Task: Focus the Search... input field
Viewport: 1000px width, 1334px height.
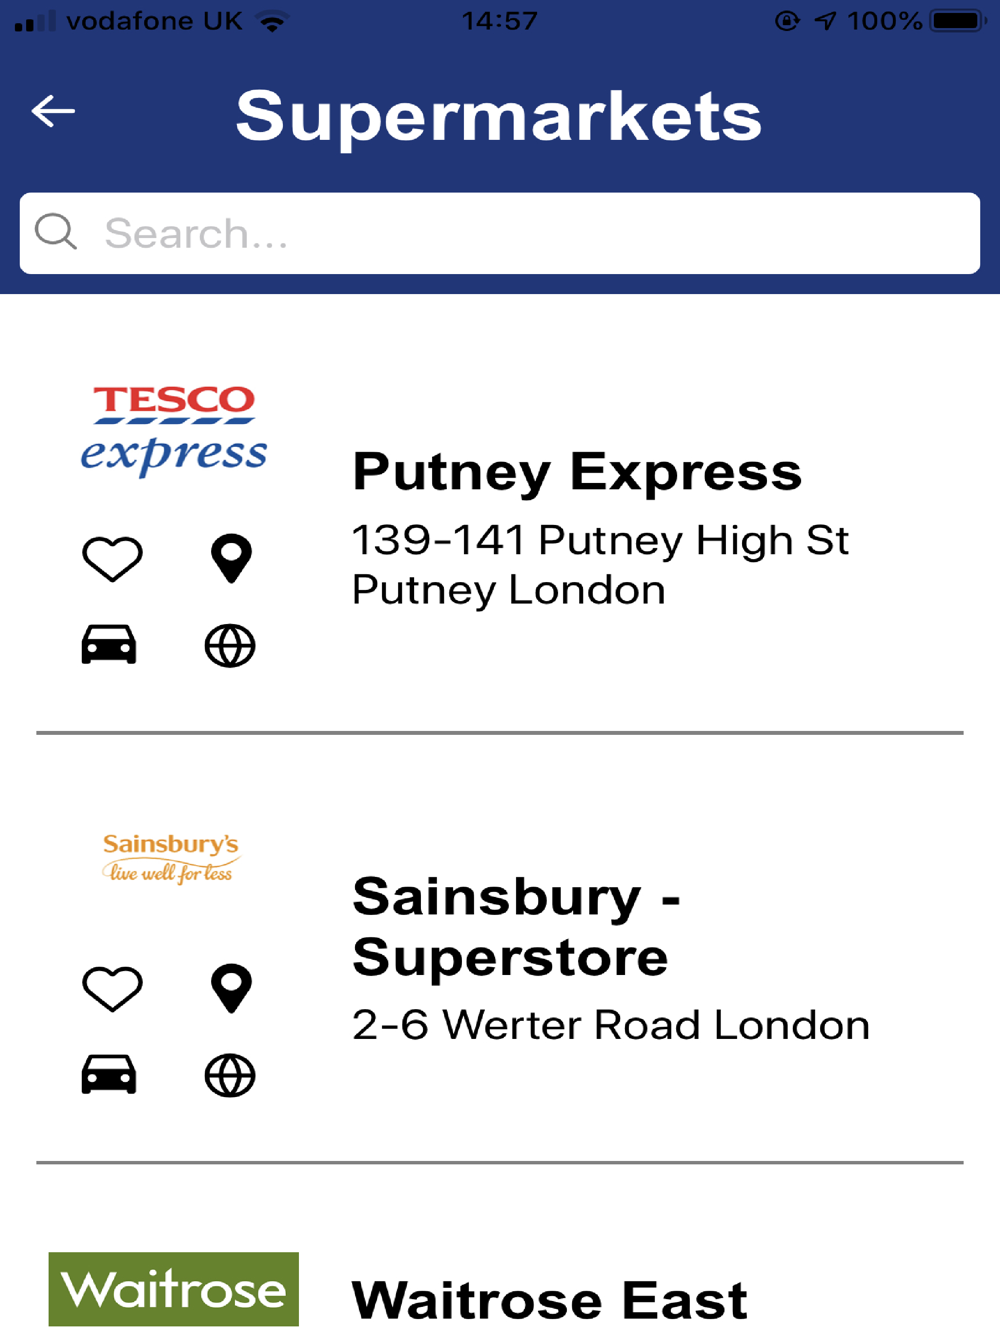Action: (x=500, y=233)
